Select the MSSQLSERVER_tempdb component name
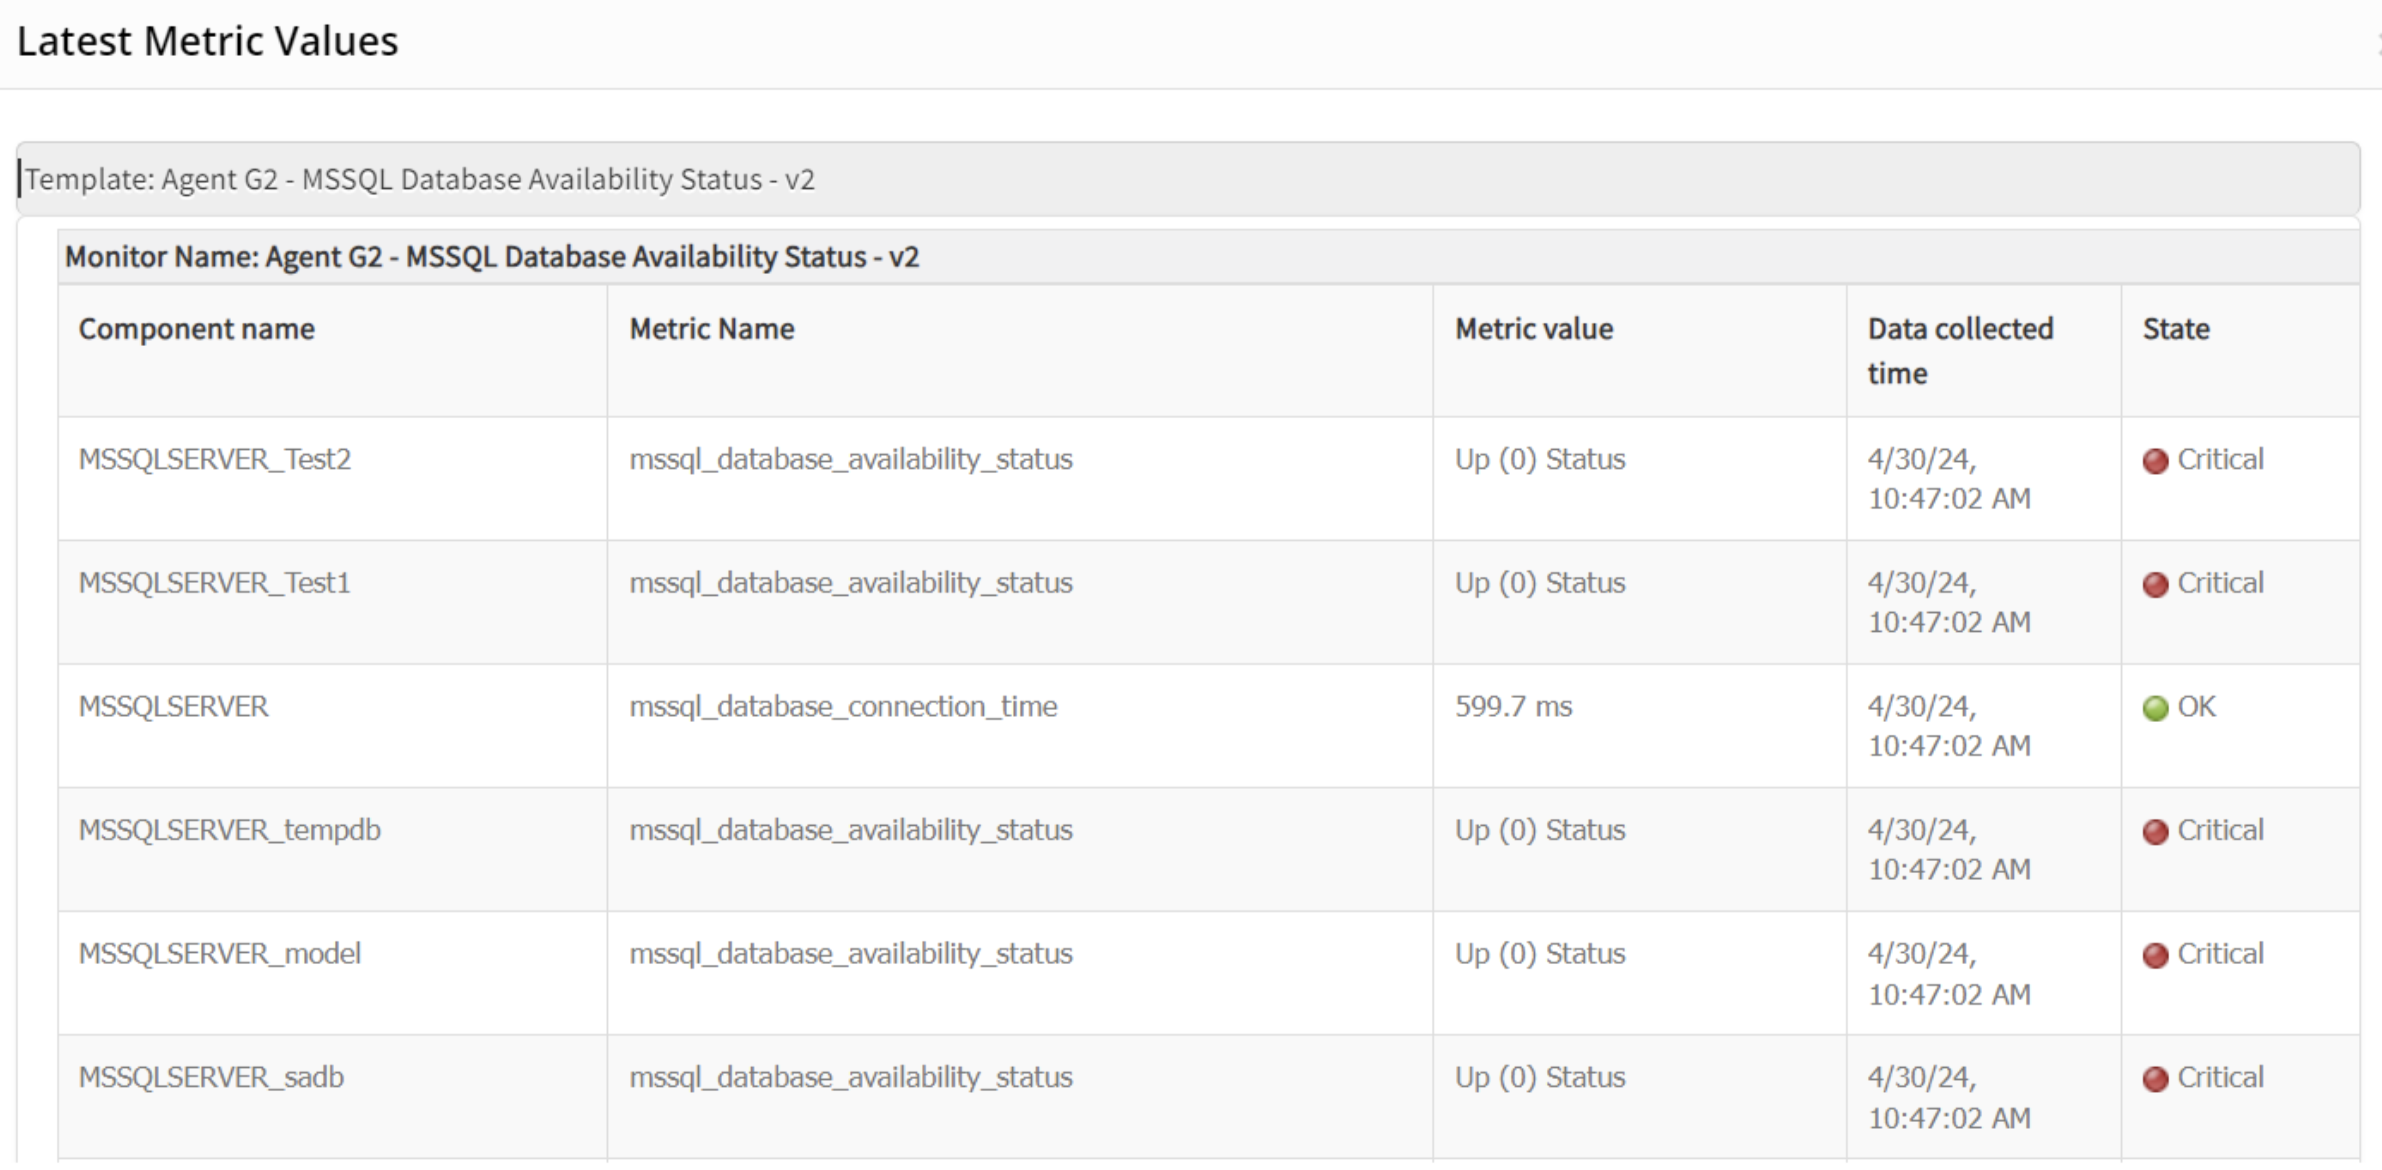 point(230,830)
